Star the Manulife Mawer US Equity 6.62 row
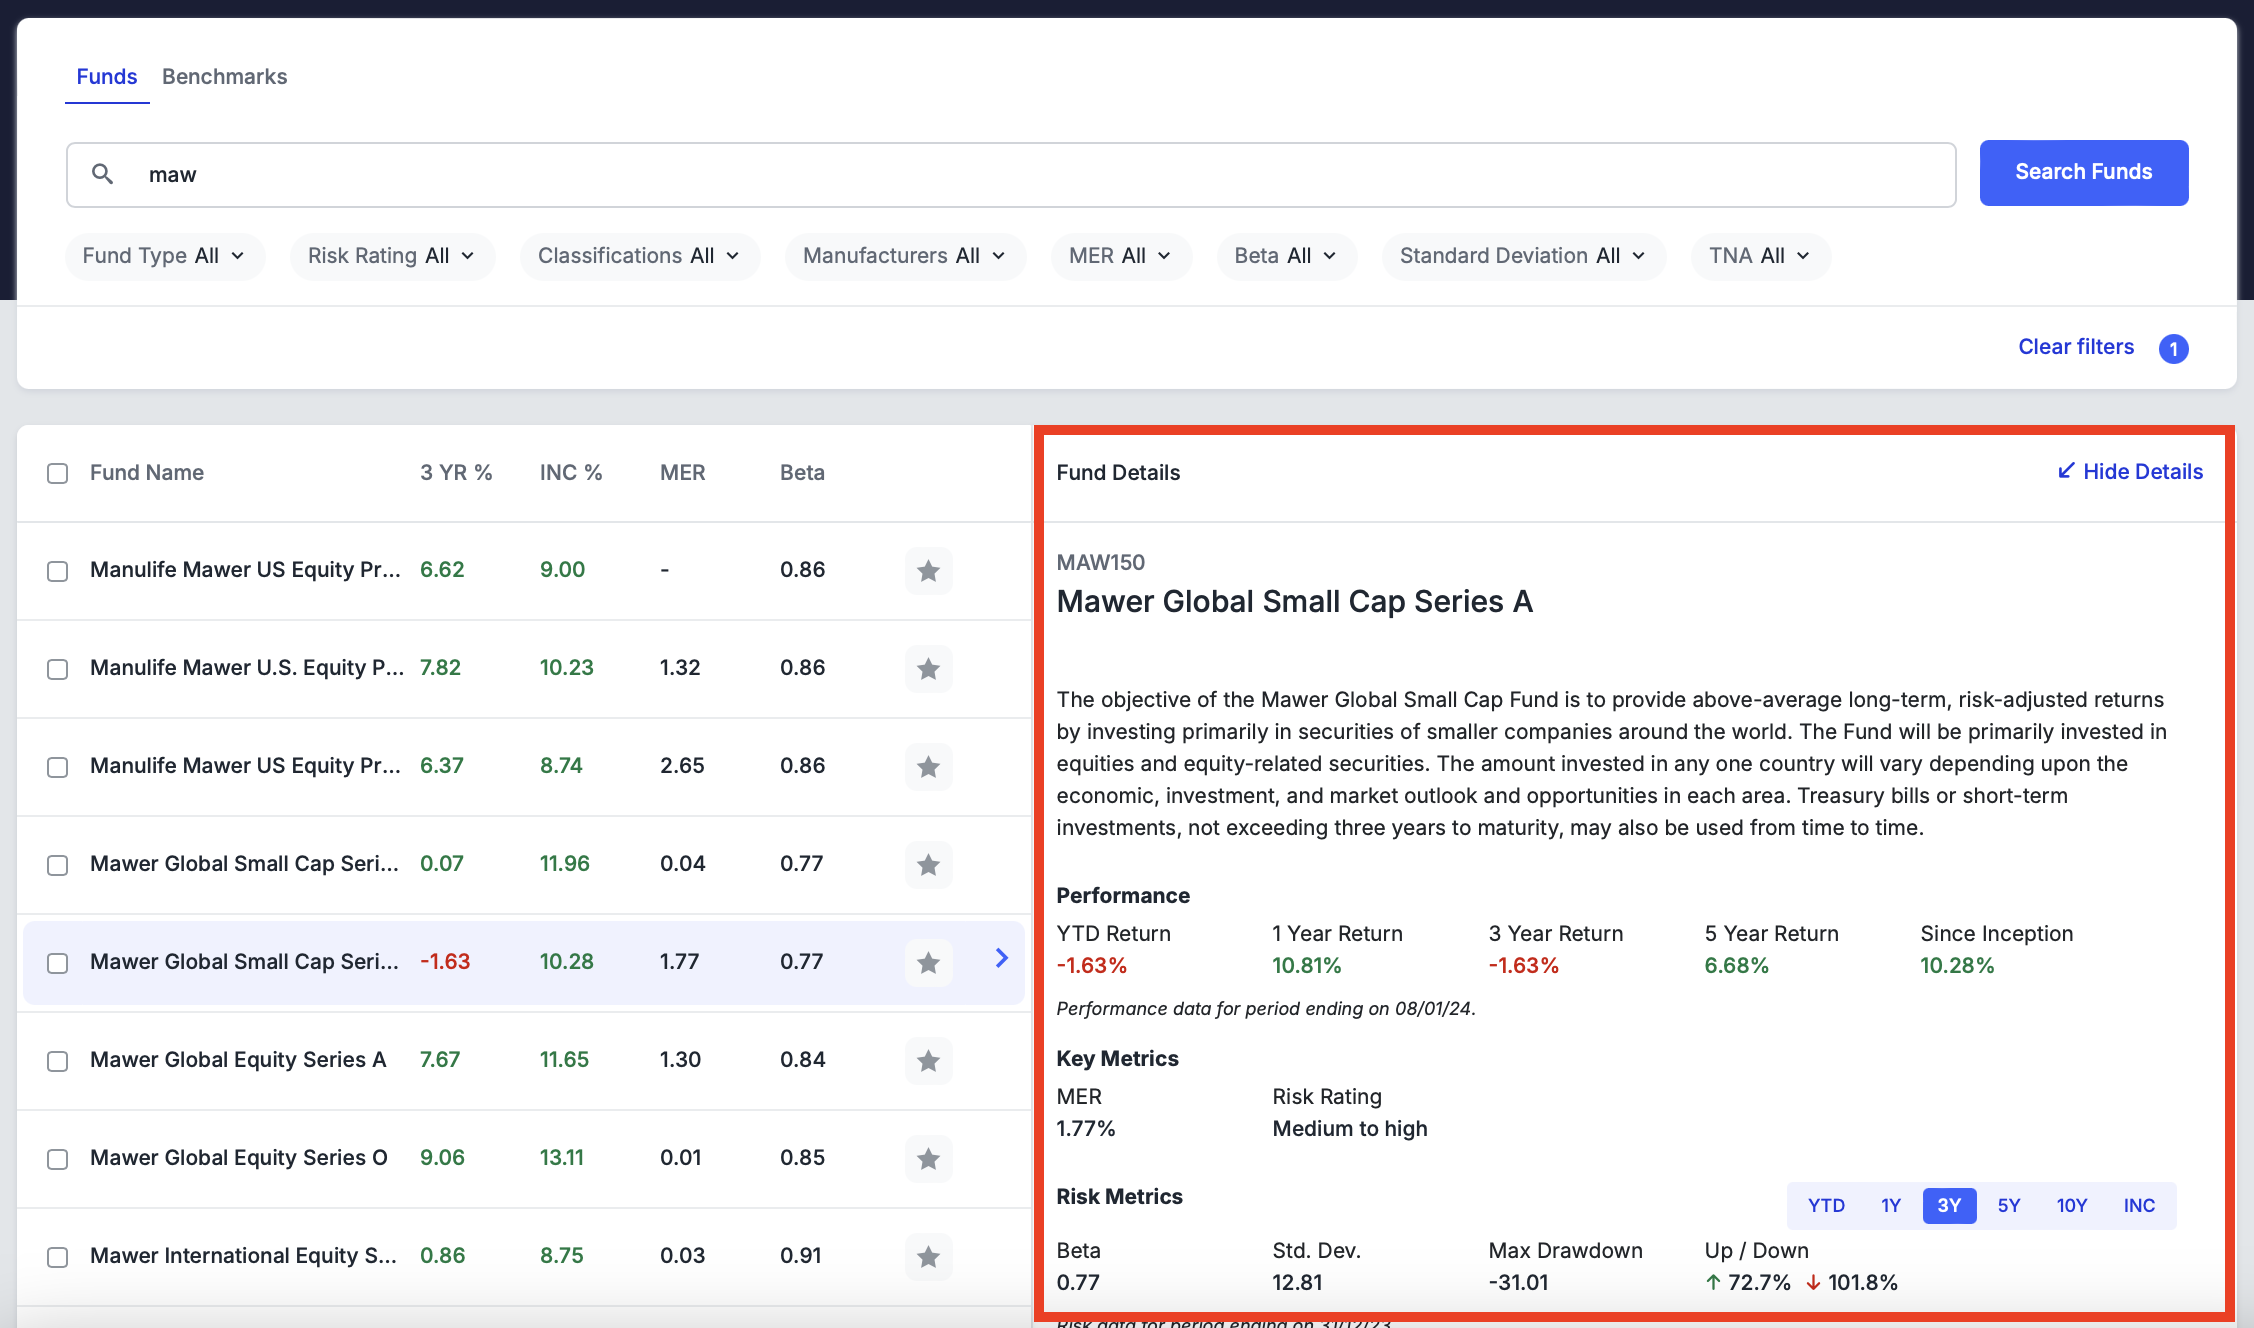 928,570
